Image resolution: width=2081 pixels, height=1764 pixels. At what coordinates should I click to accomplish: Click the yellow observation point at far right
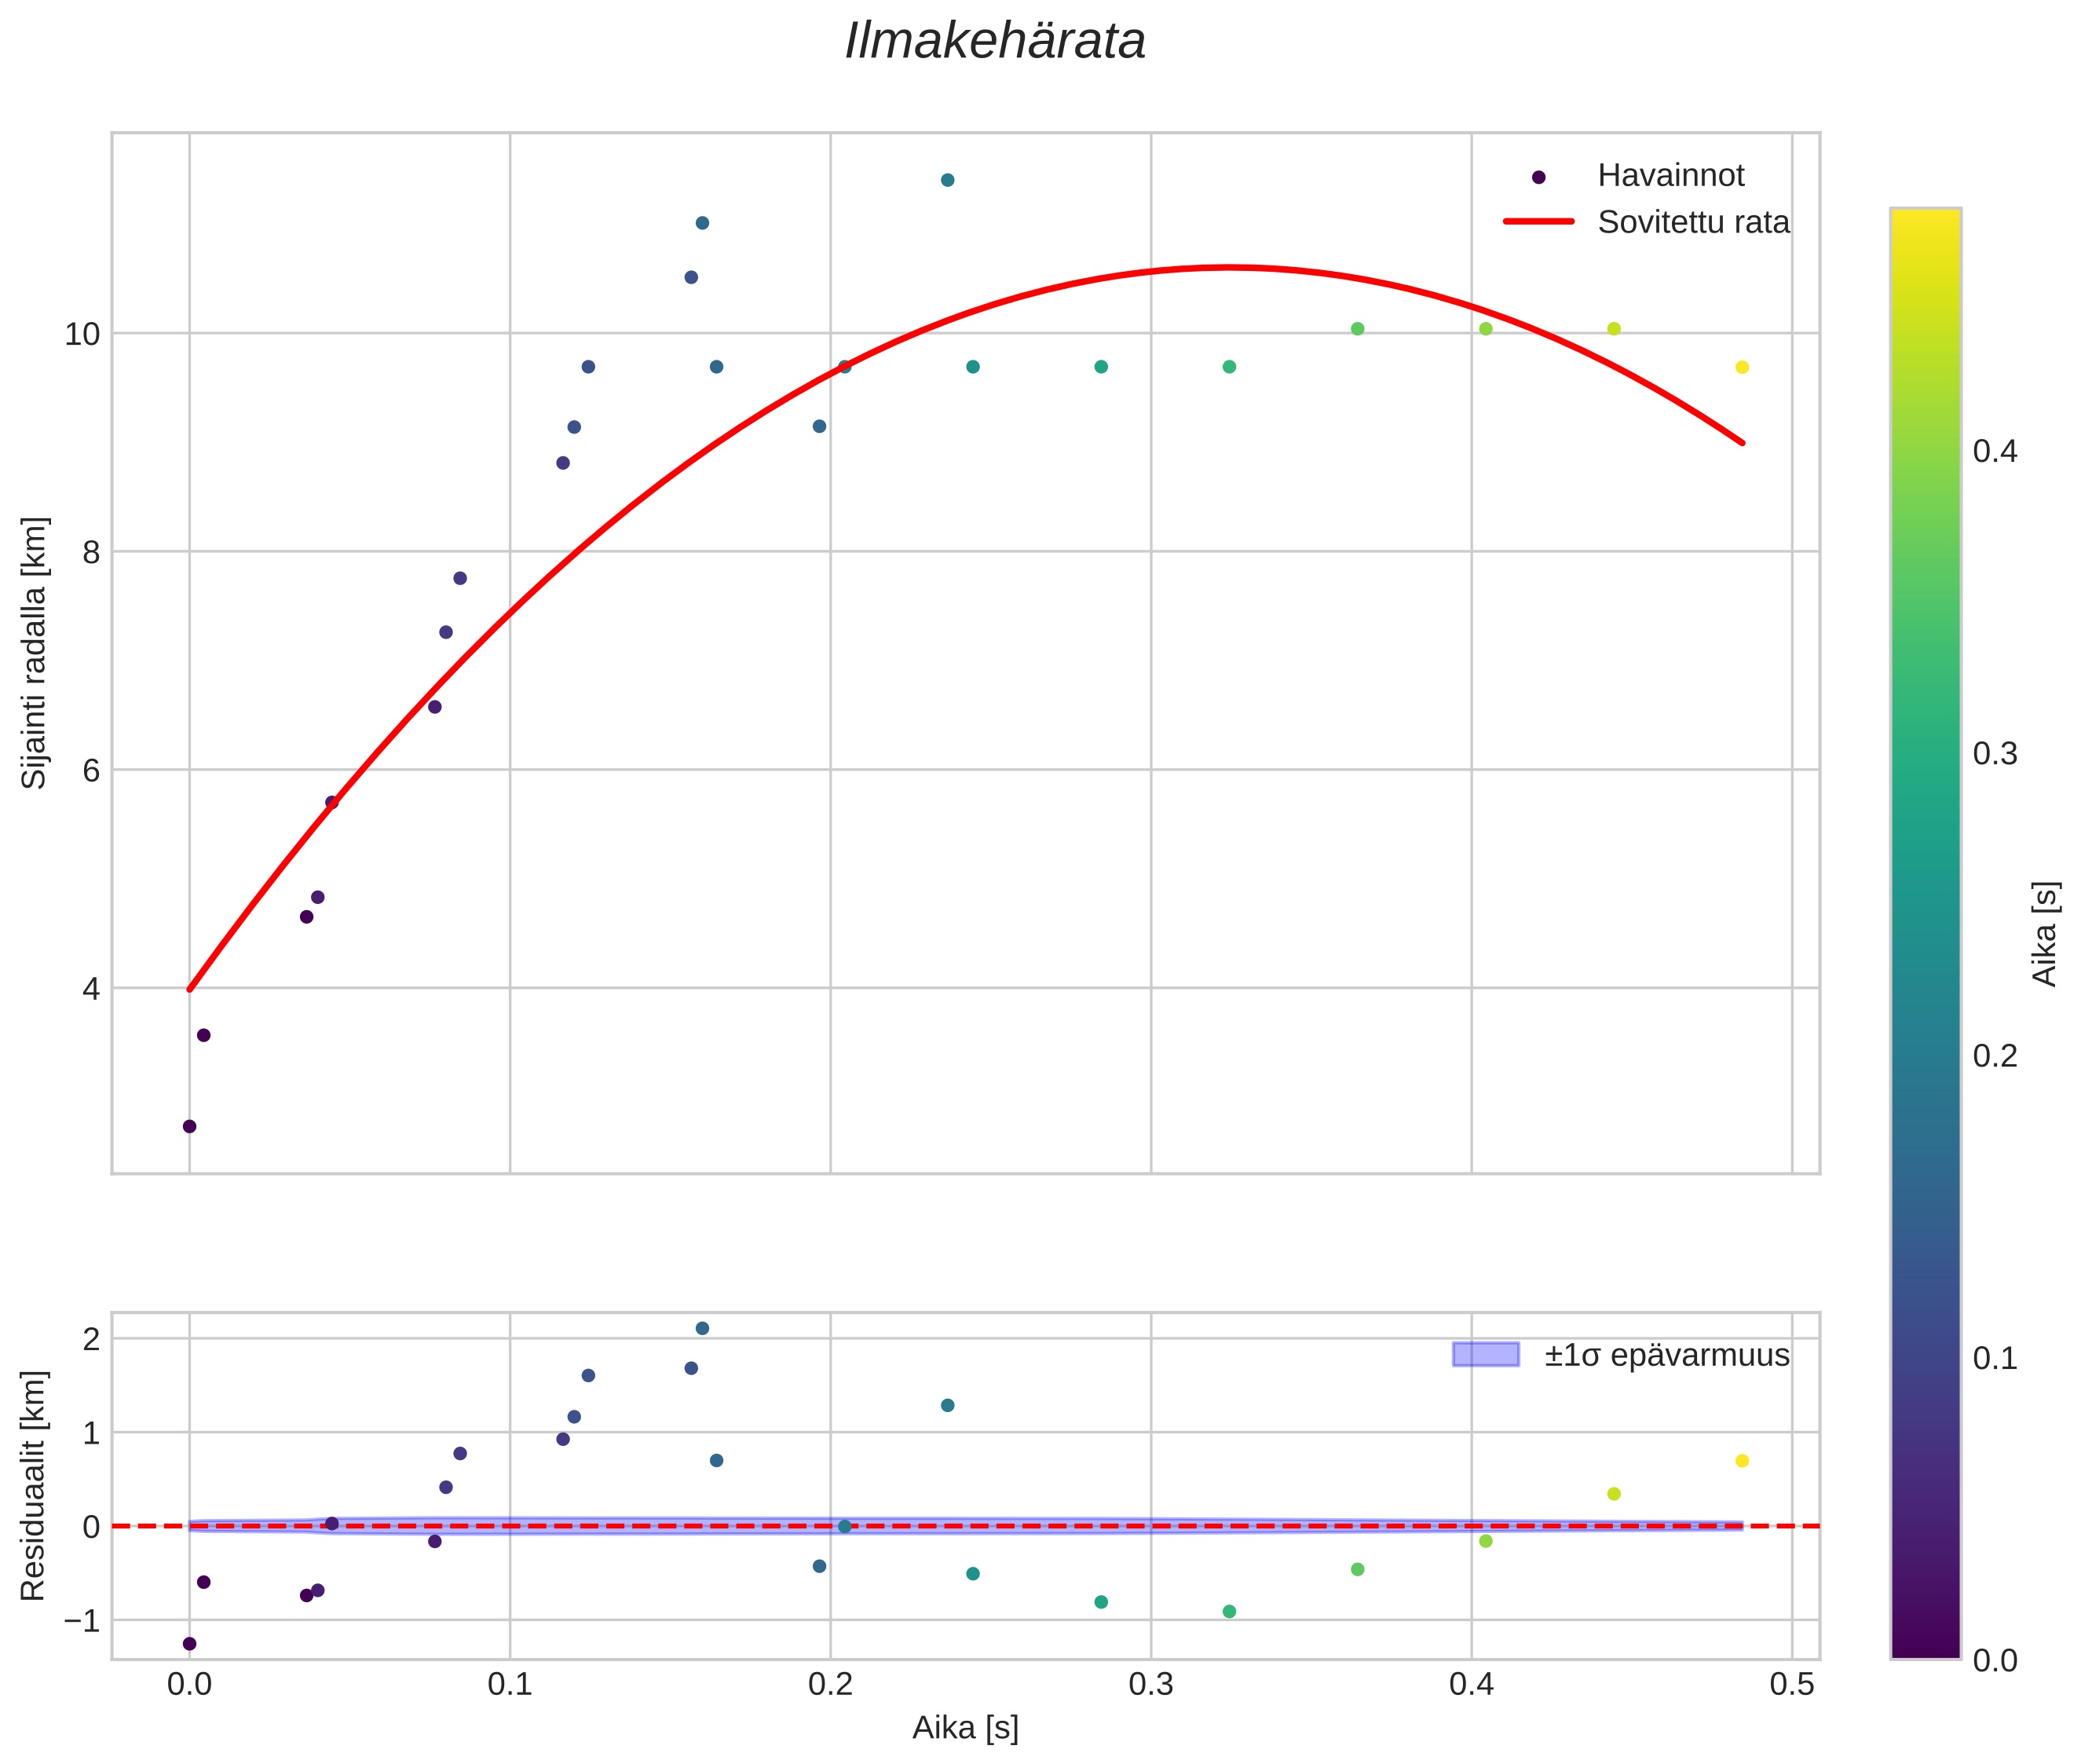tap(1742, 367)
